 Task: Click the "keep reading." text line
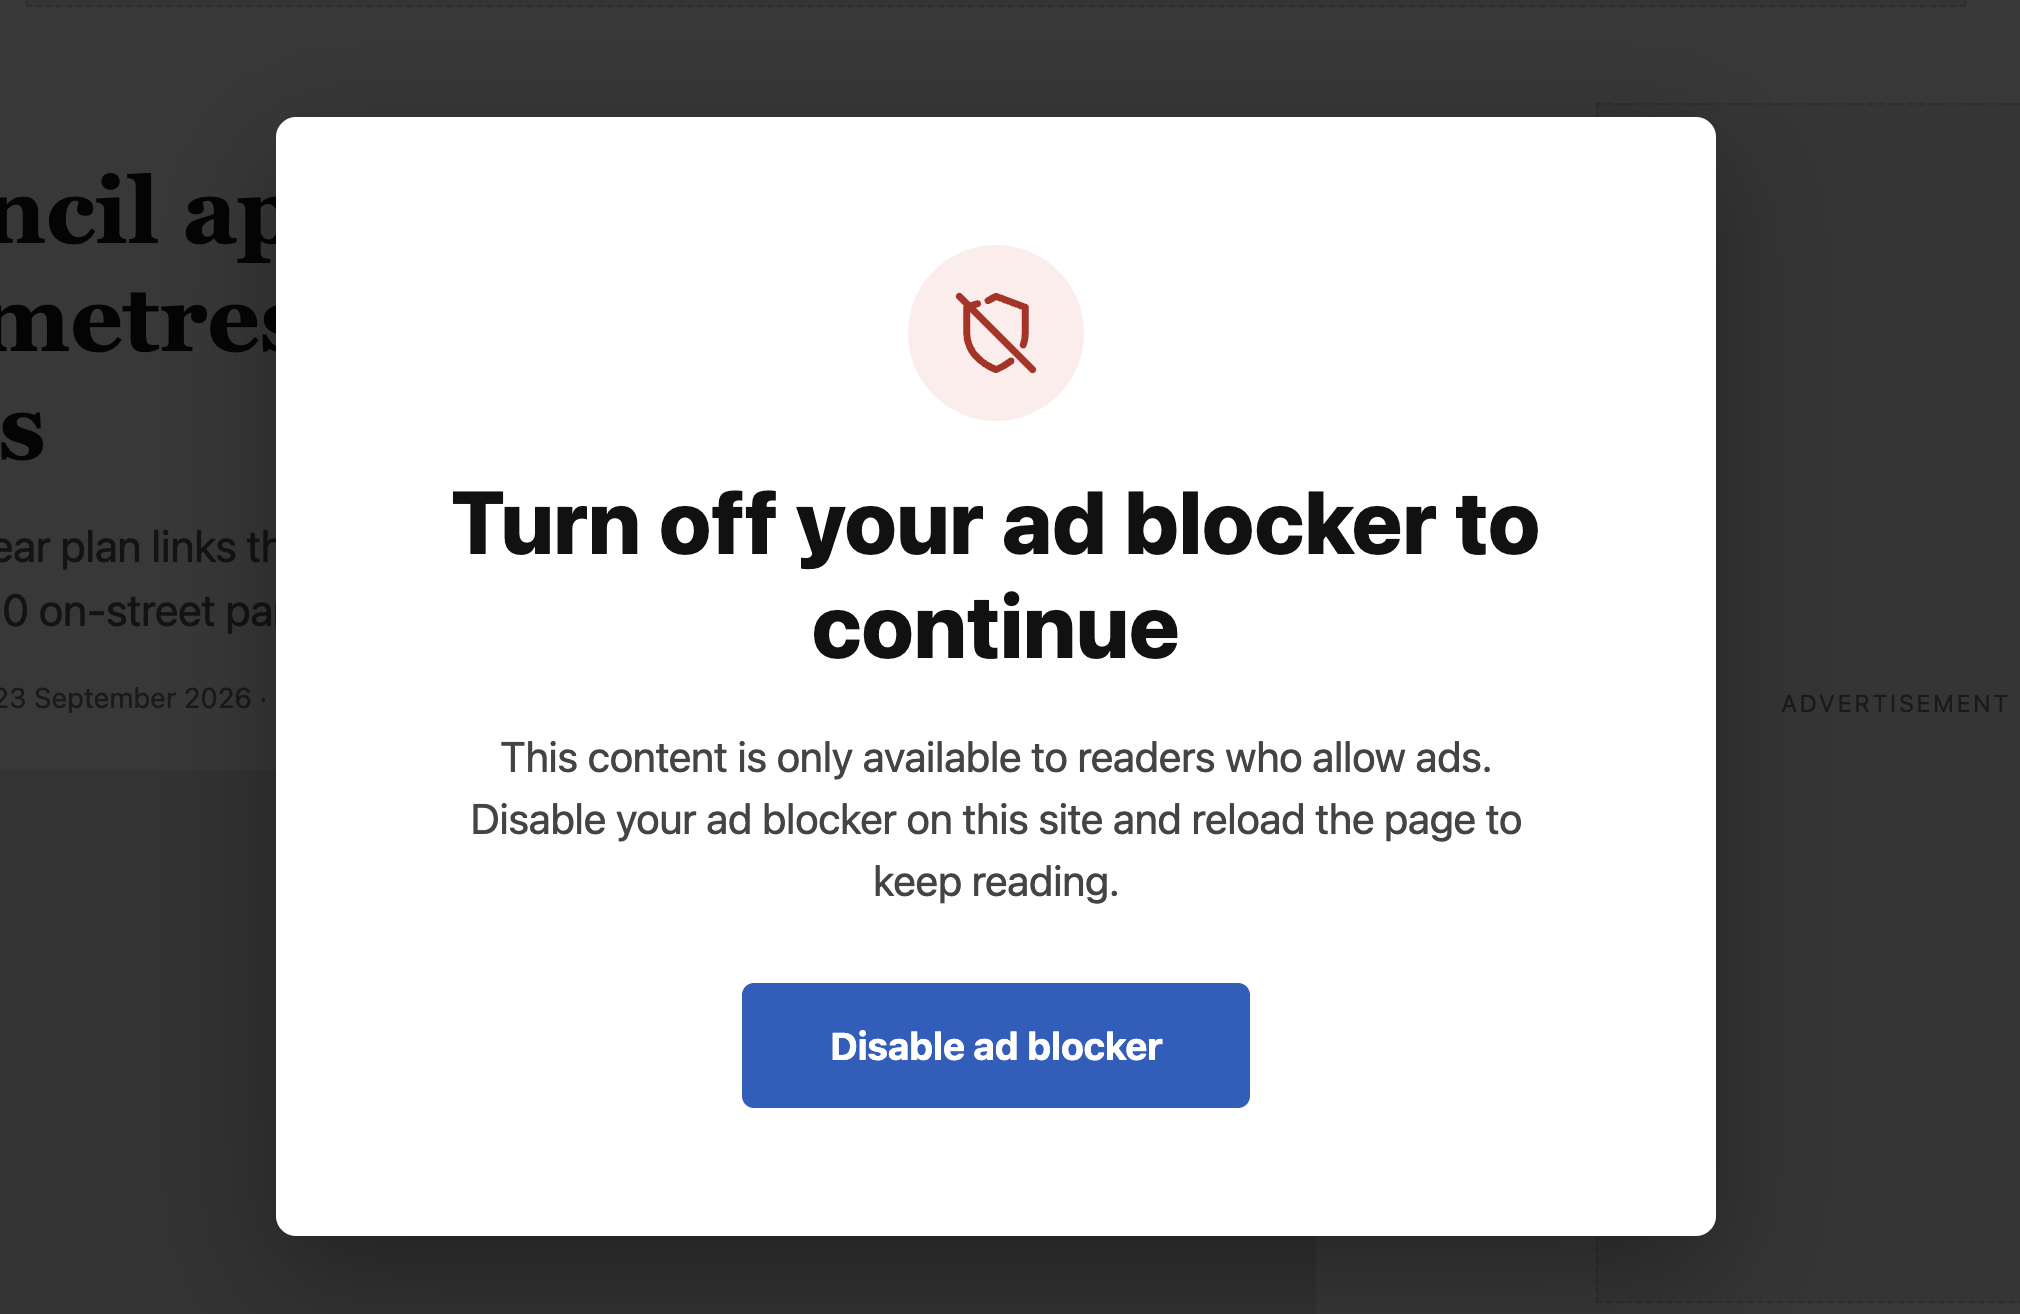pos(996,882)
